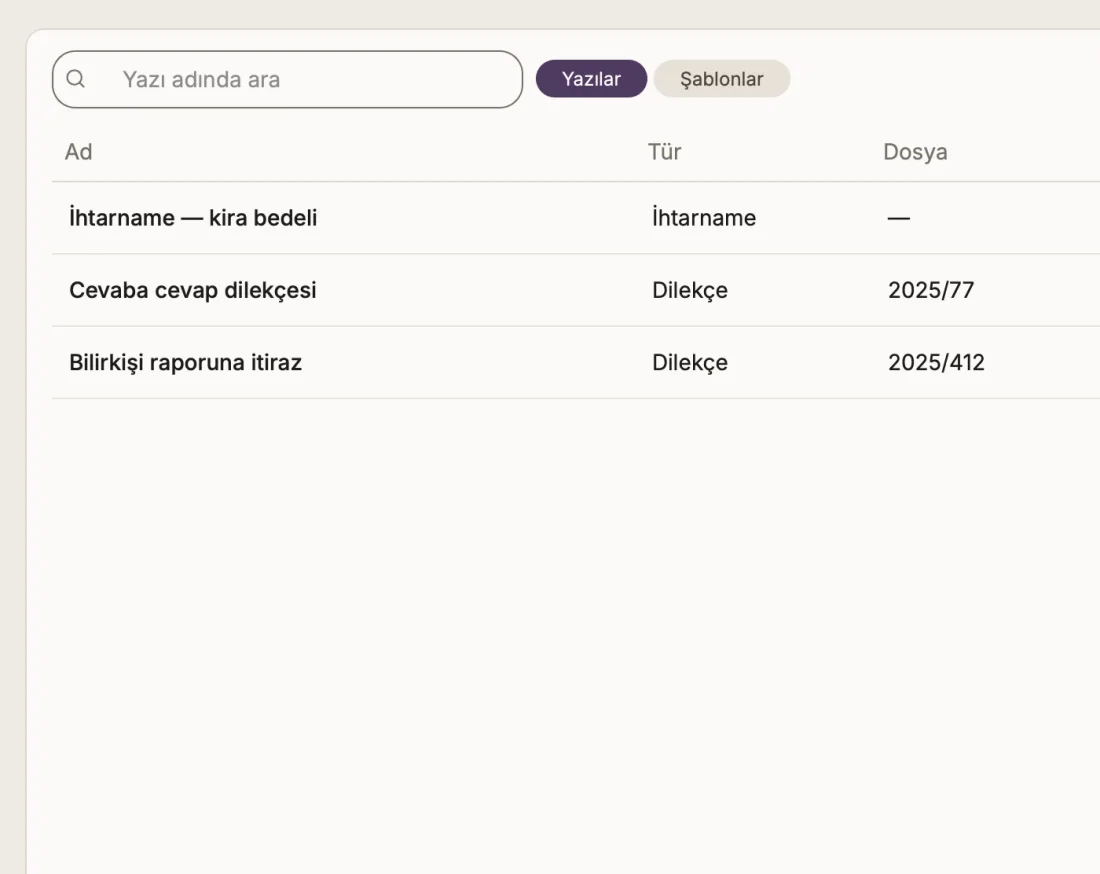Switch to the Şablonlar tab
This screenshot has width=1100, height=874.
(721, 79)
